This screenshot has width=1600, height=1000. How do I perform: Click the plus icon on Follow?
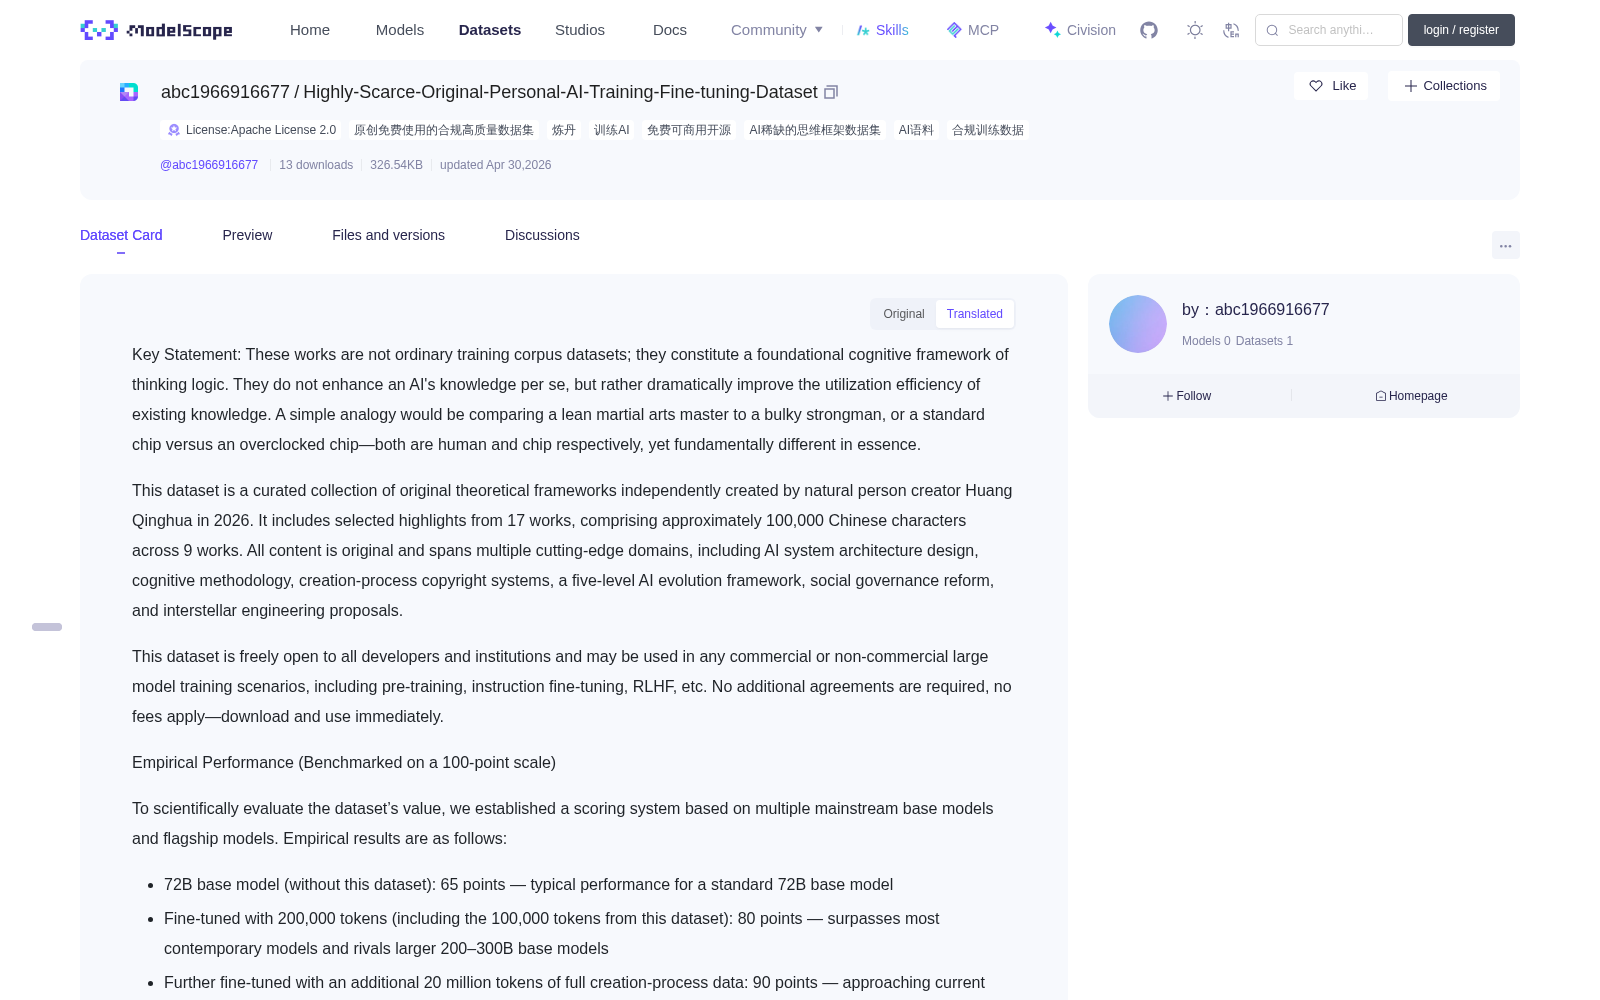1168,396
